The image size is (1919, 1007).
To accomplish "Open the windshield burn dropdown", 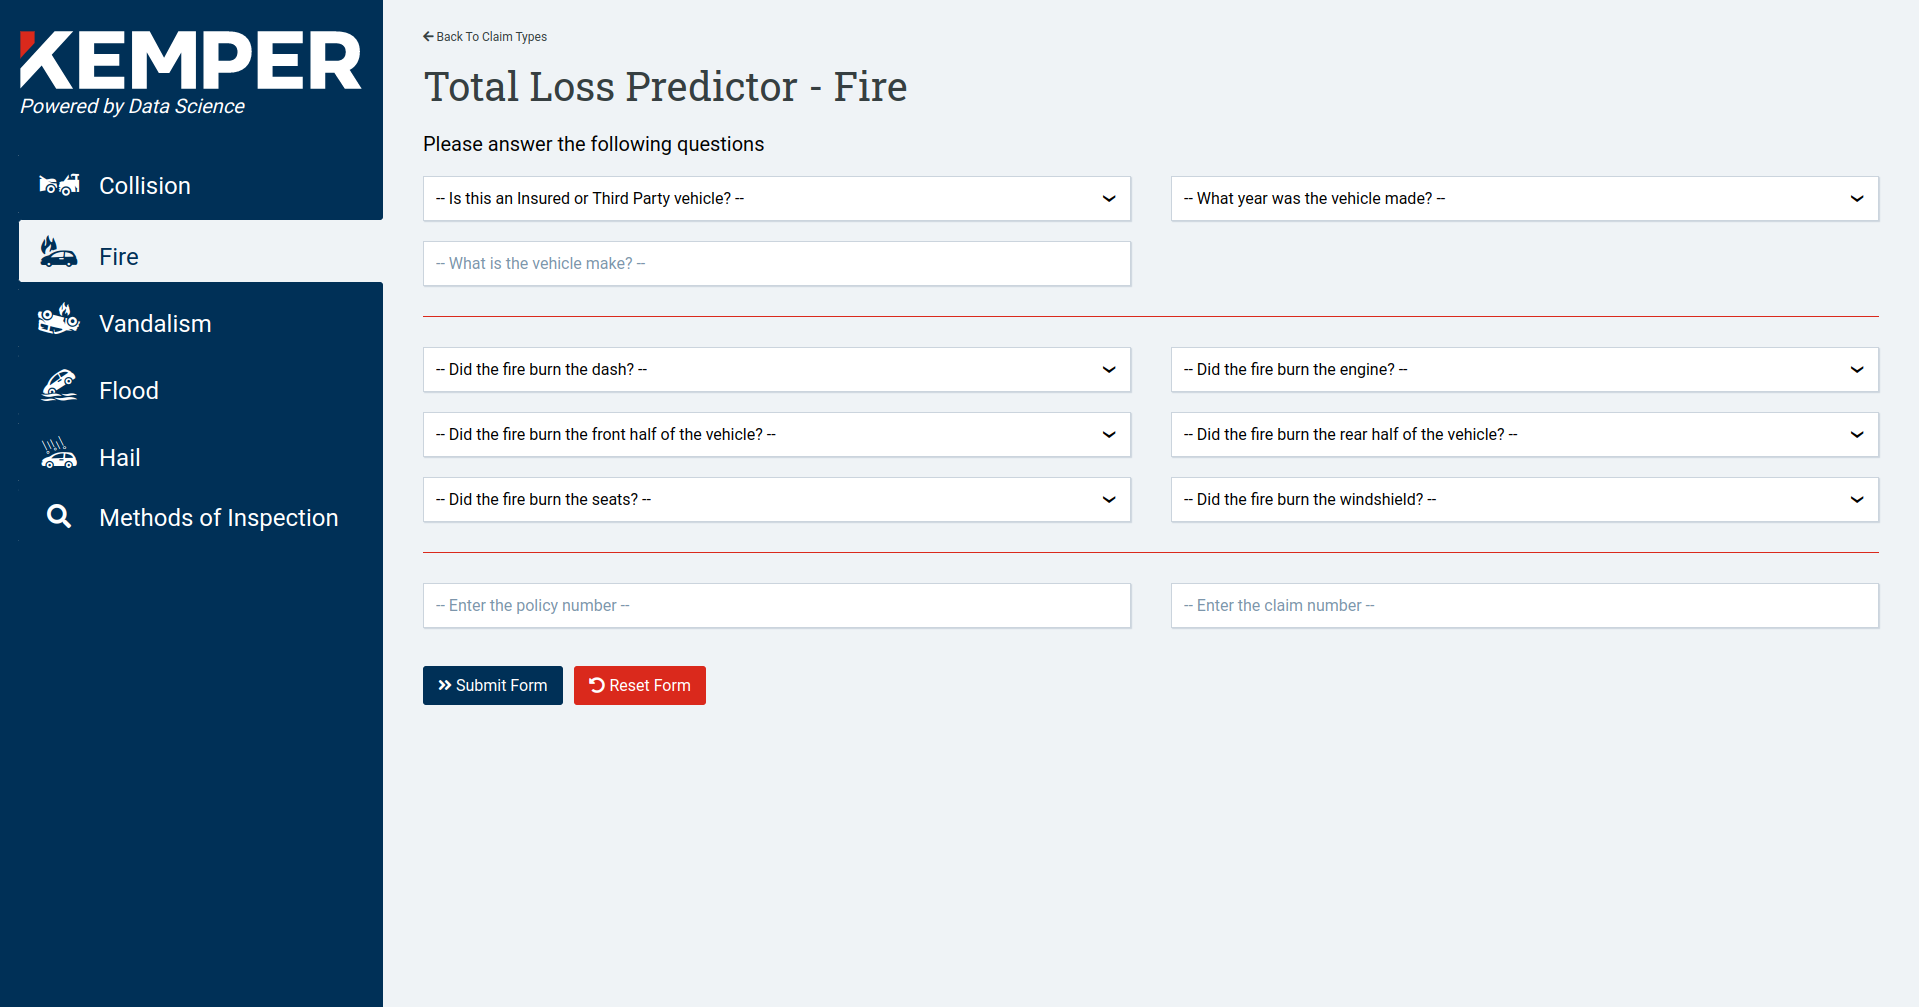I will coord(1524,500).
